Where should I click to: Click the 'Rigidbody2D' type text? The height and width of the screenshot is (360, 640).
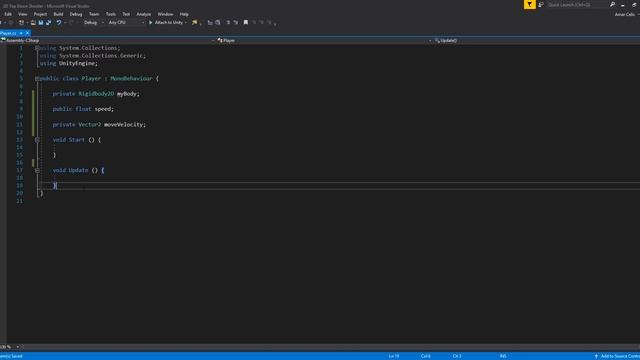tap(96, 94)
